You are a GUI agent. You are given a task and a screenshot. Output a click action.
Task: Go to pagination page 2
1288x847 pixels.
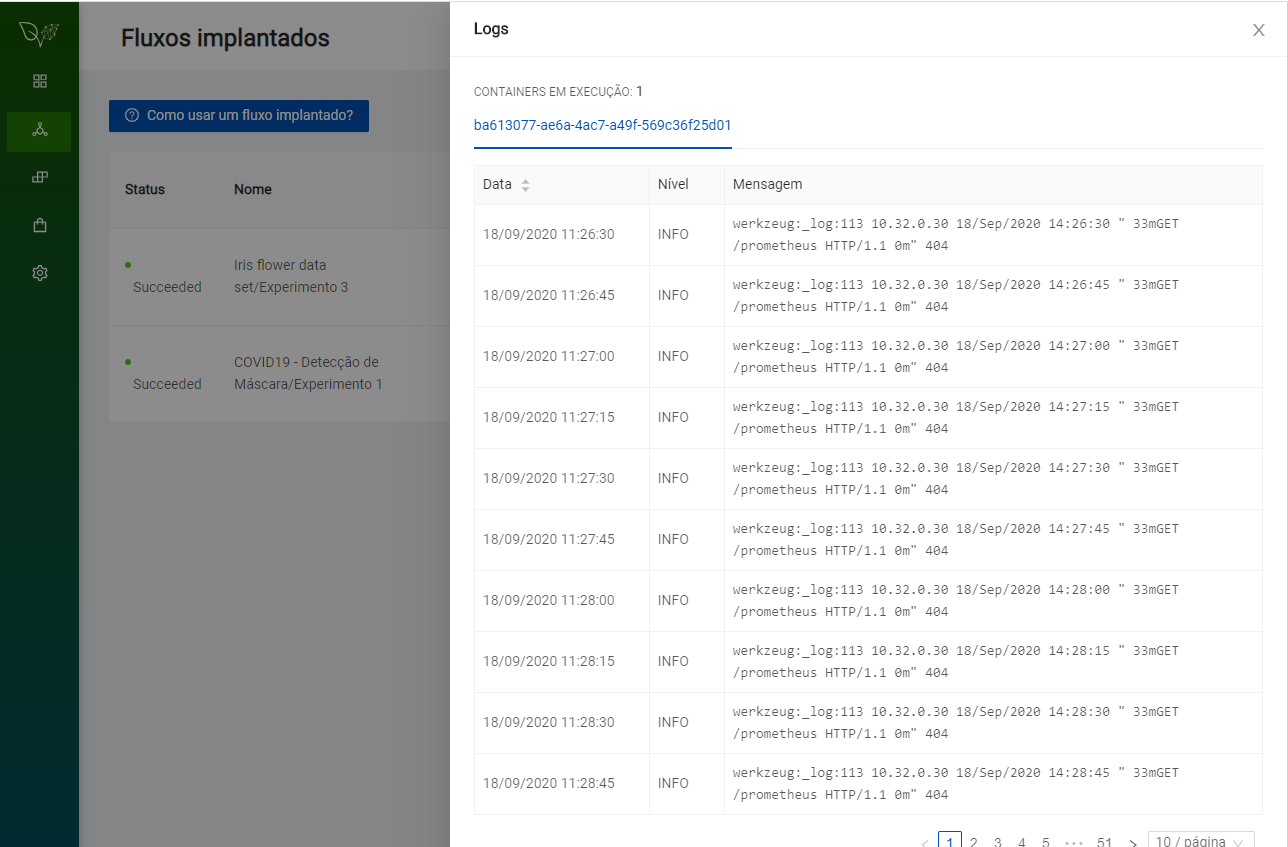[x=974, y=842]
